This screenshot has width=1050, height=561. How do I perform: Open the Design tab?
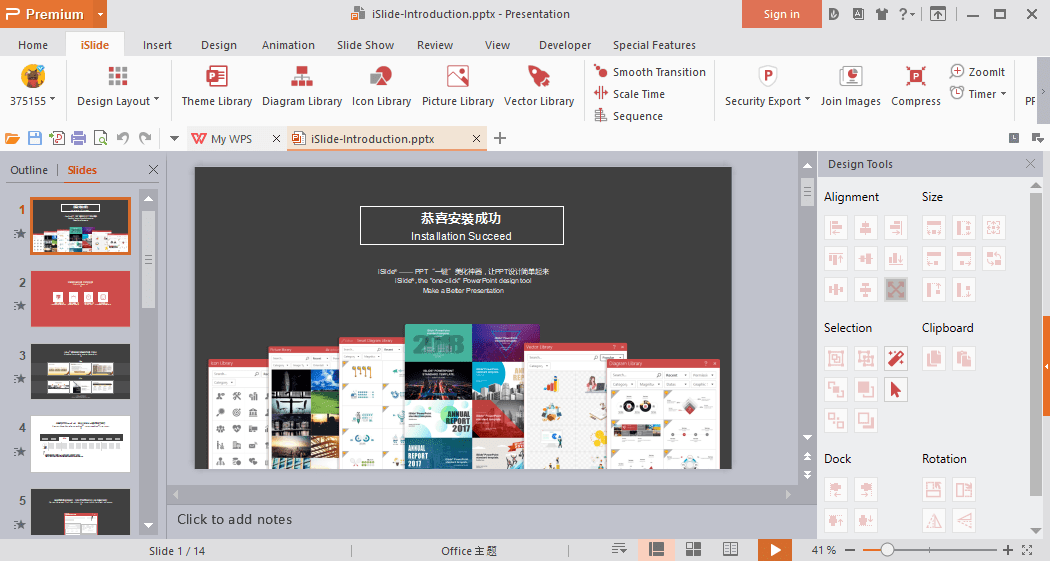(219, 45)
